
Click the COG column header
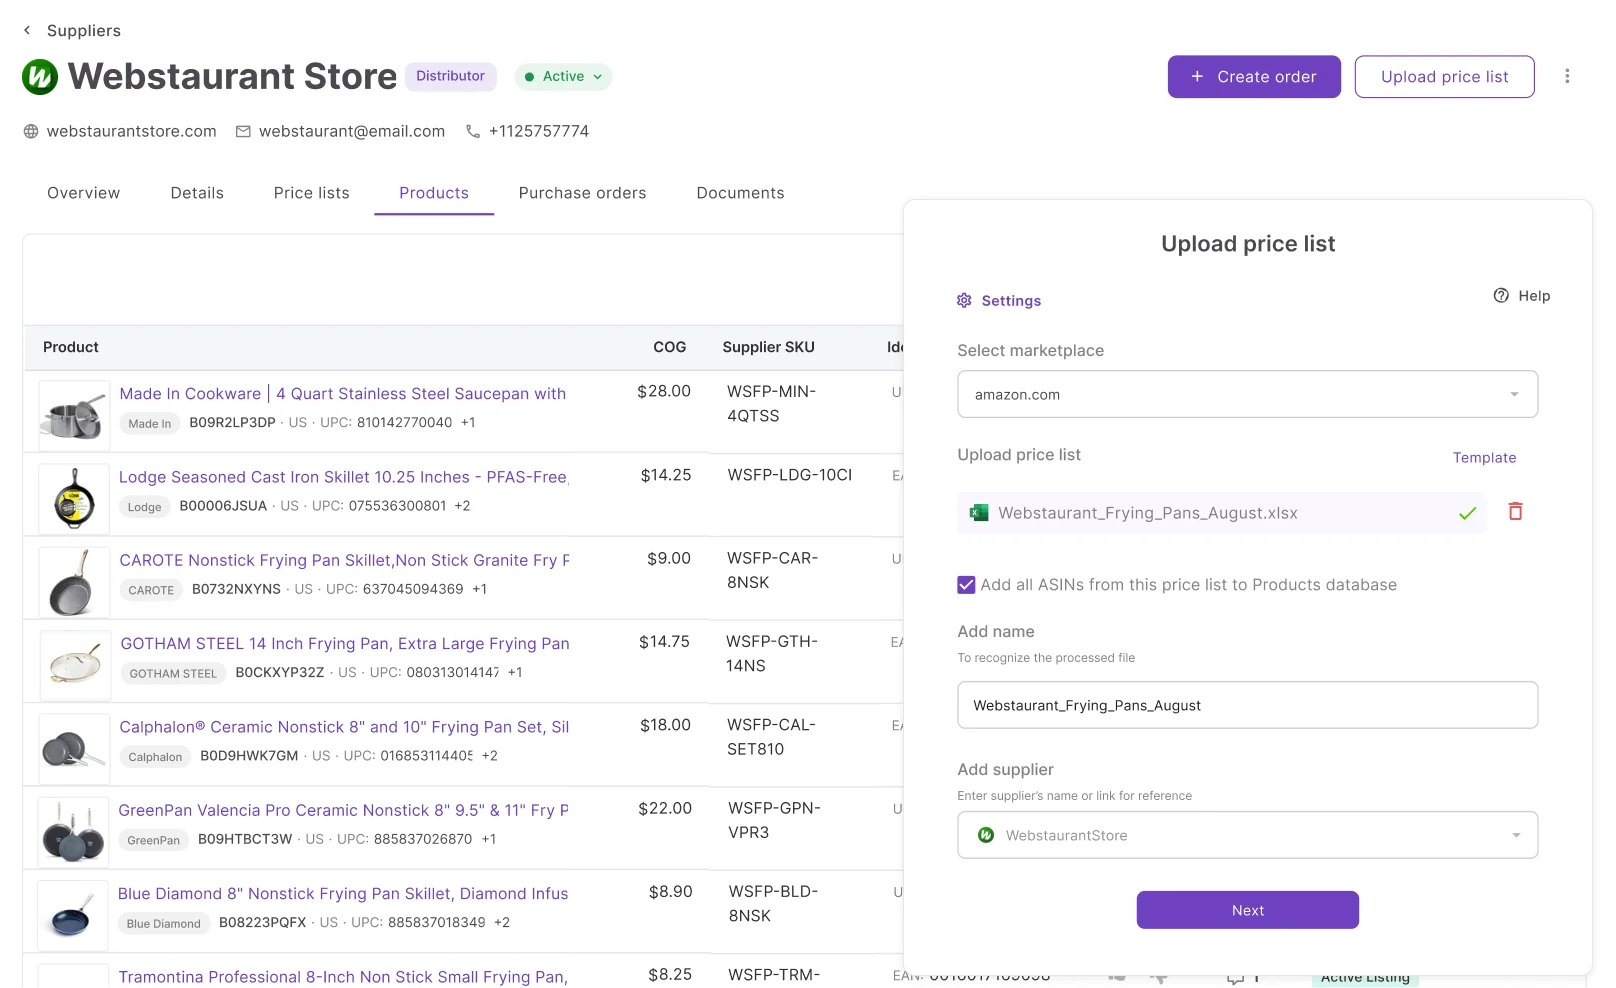670,347
